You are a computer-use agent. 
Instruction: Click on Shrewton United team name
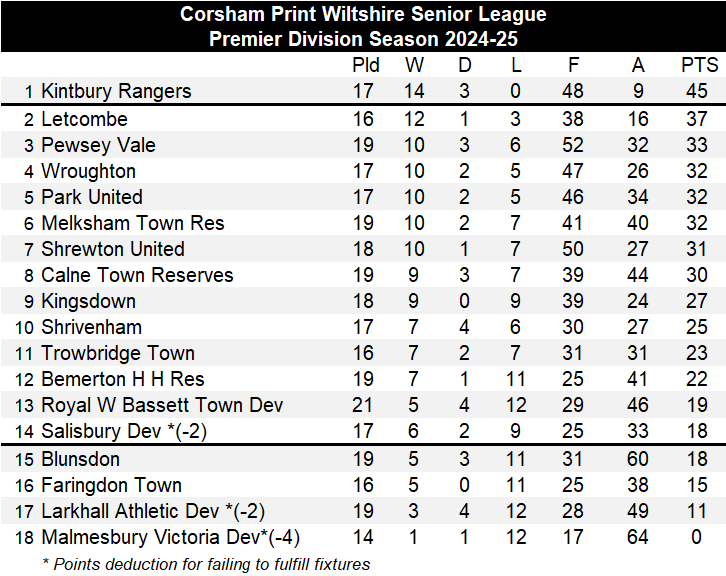tap(112, 249)
